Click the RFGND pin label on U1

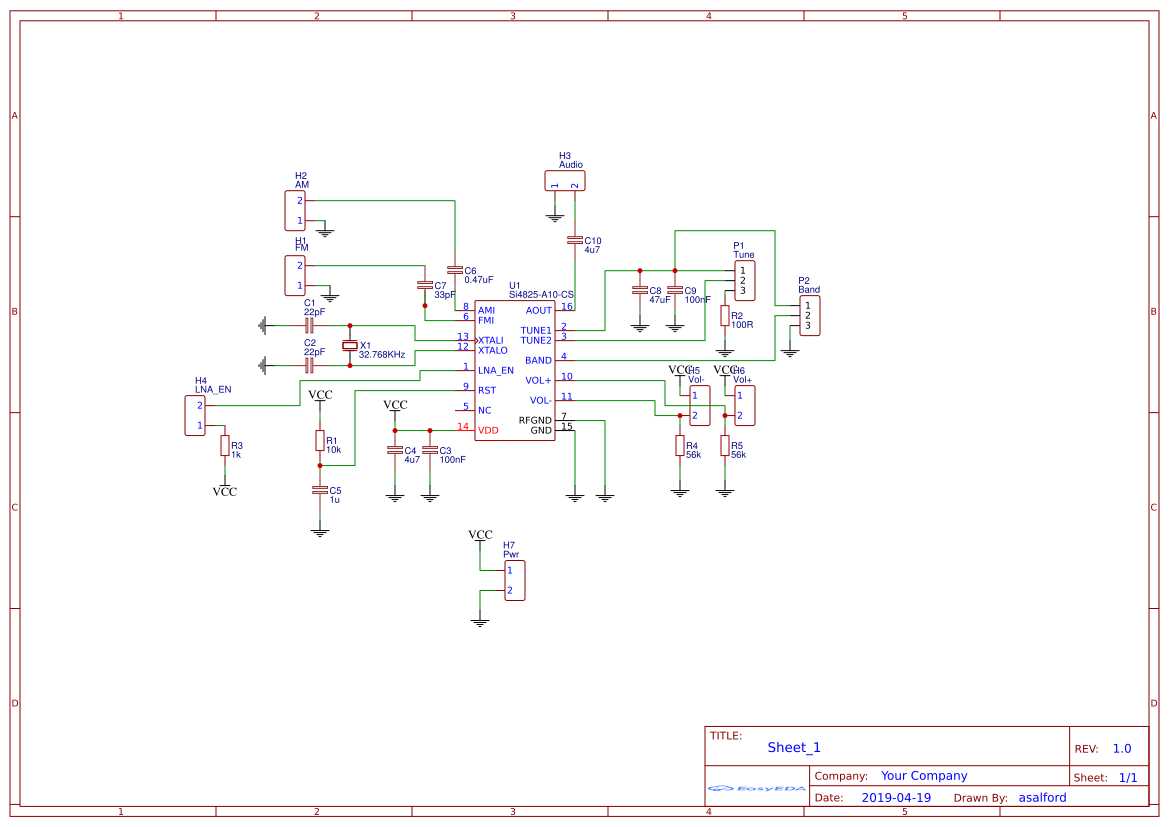535,421
